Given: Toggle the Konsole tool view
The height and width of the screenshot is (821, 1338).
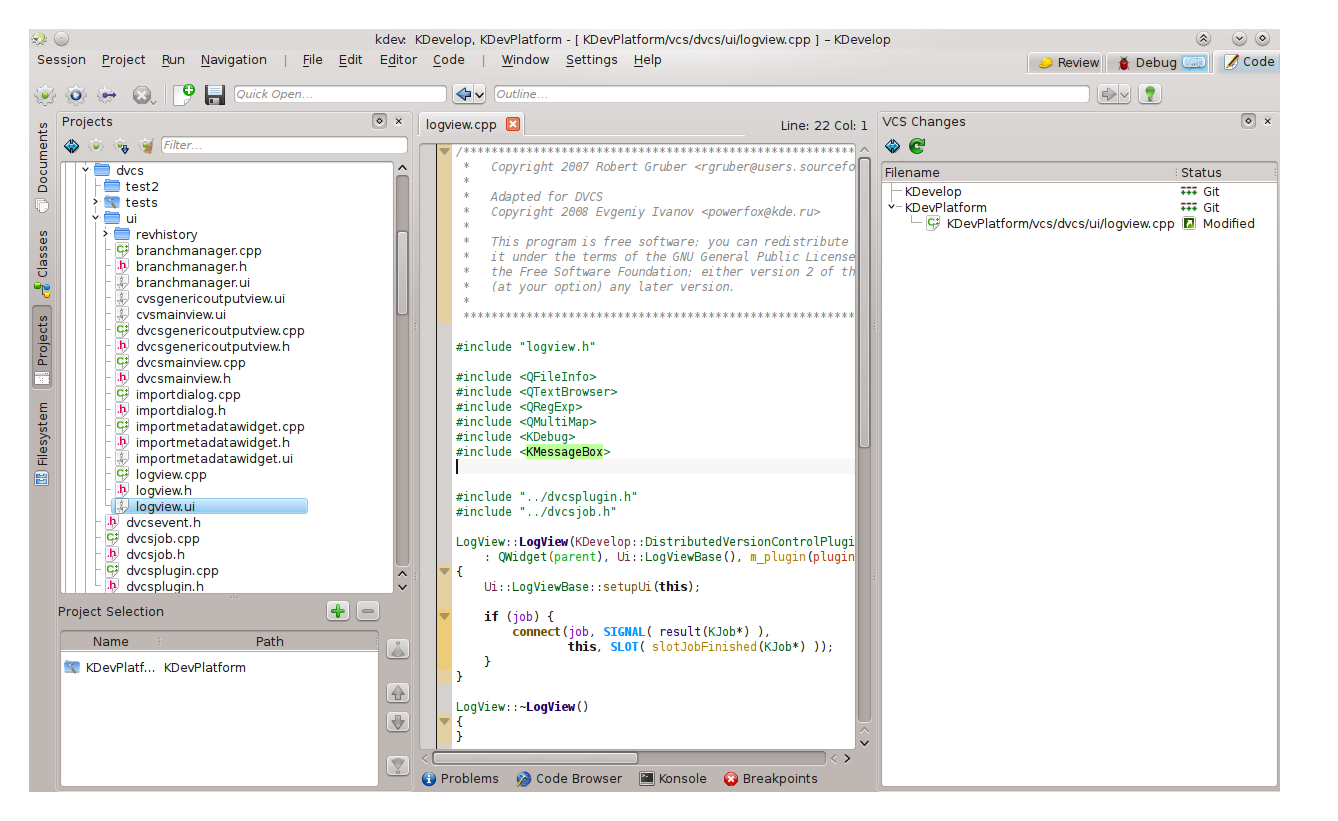Looking at the screenshot, I should tap(673, 778).
